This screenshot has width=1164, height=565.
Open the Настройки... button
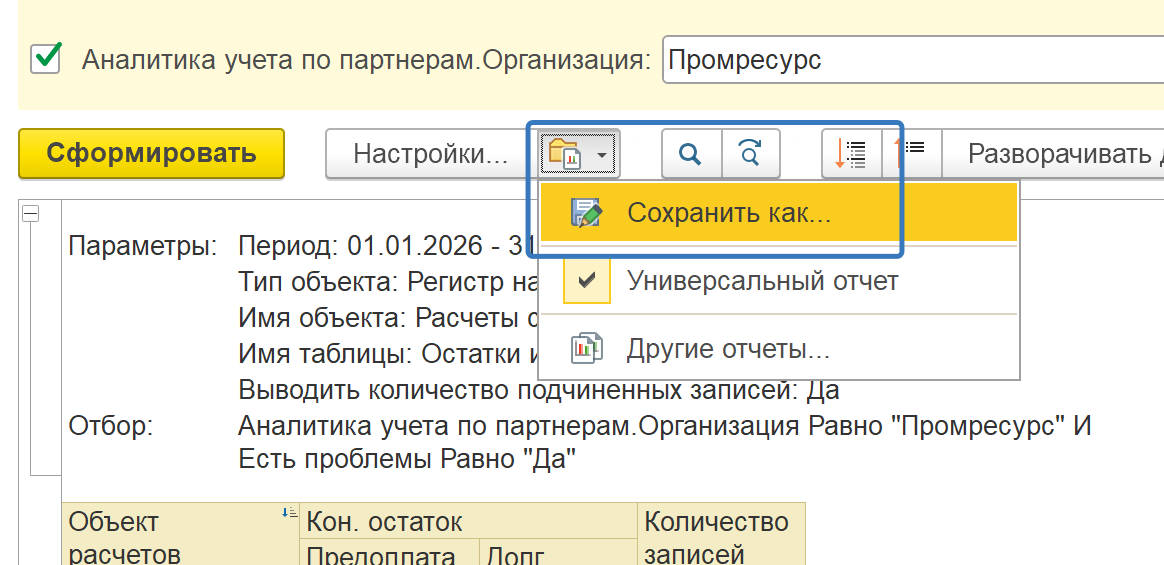pyautogui.click(x=430, y=154)
